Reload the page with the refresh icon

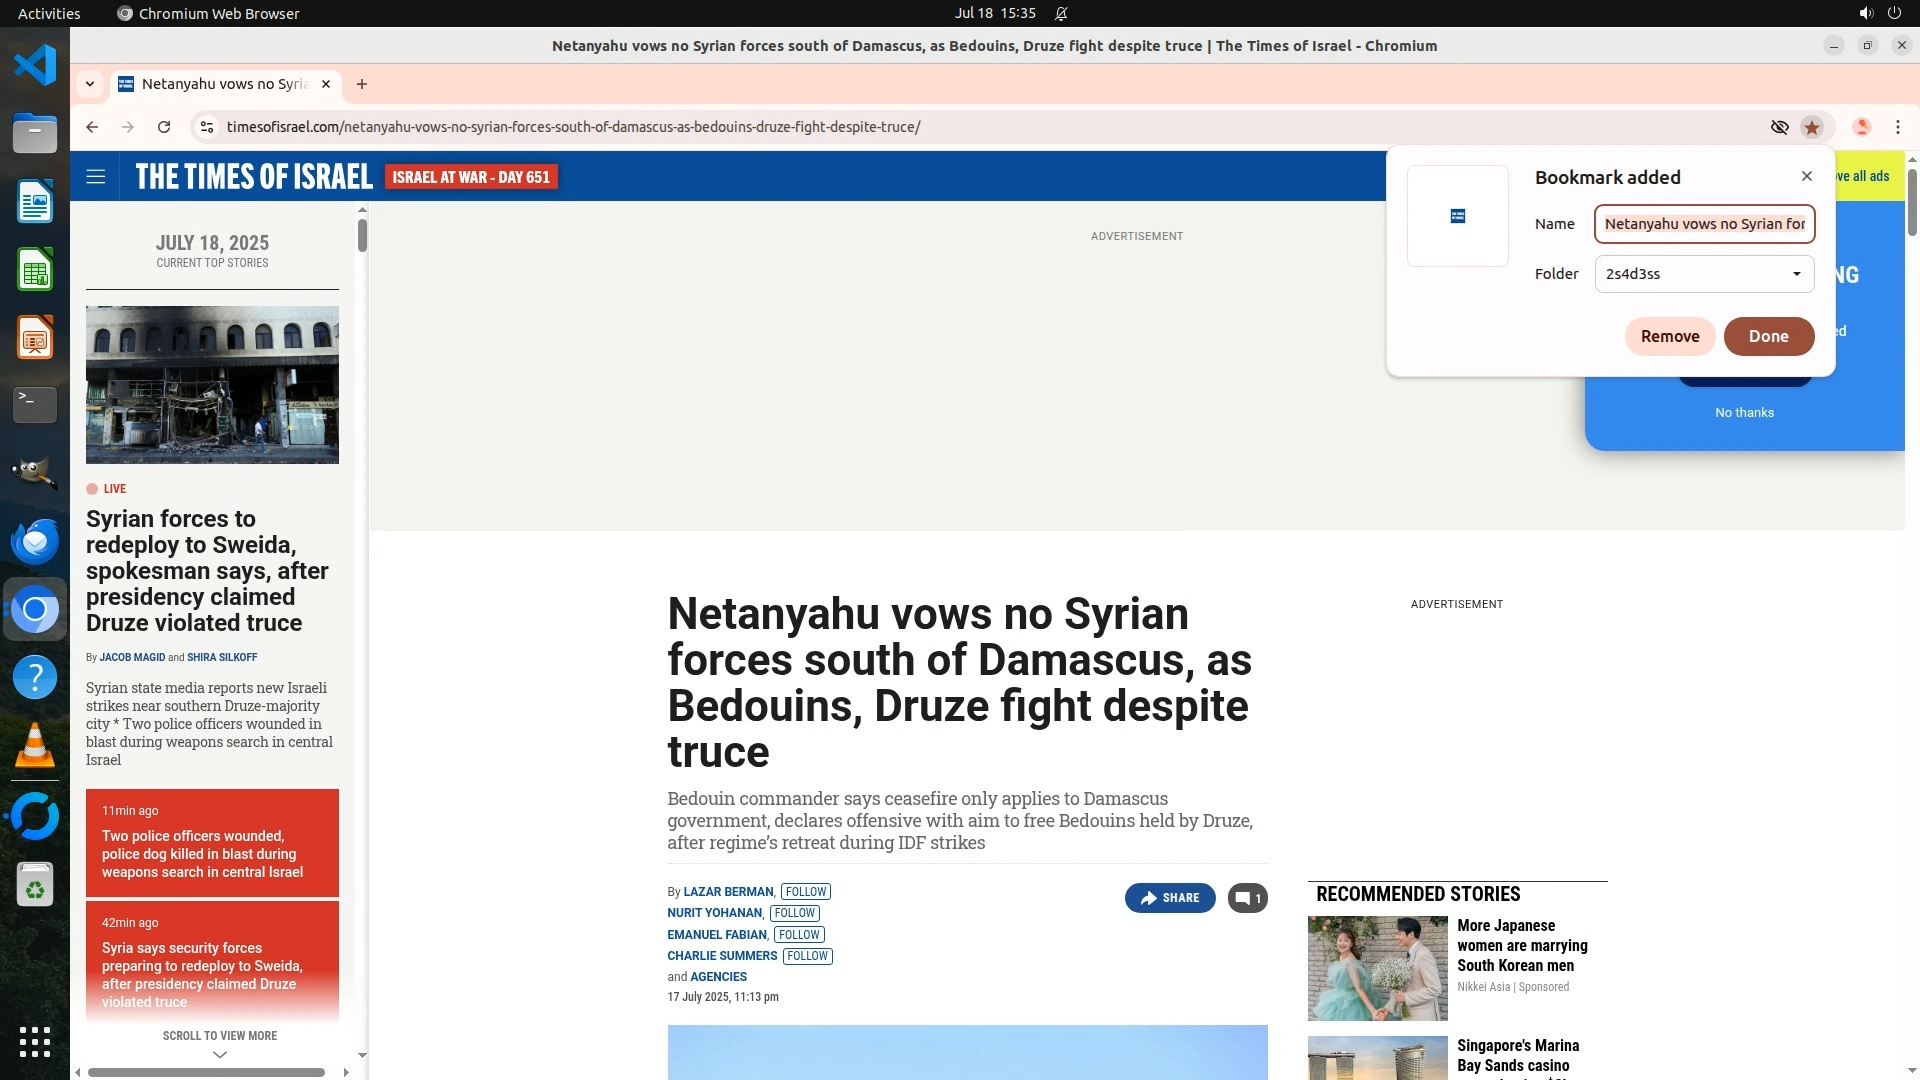164,127
